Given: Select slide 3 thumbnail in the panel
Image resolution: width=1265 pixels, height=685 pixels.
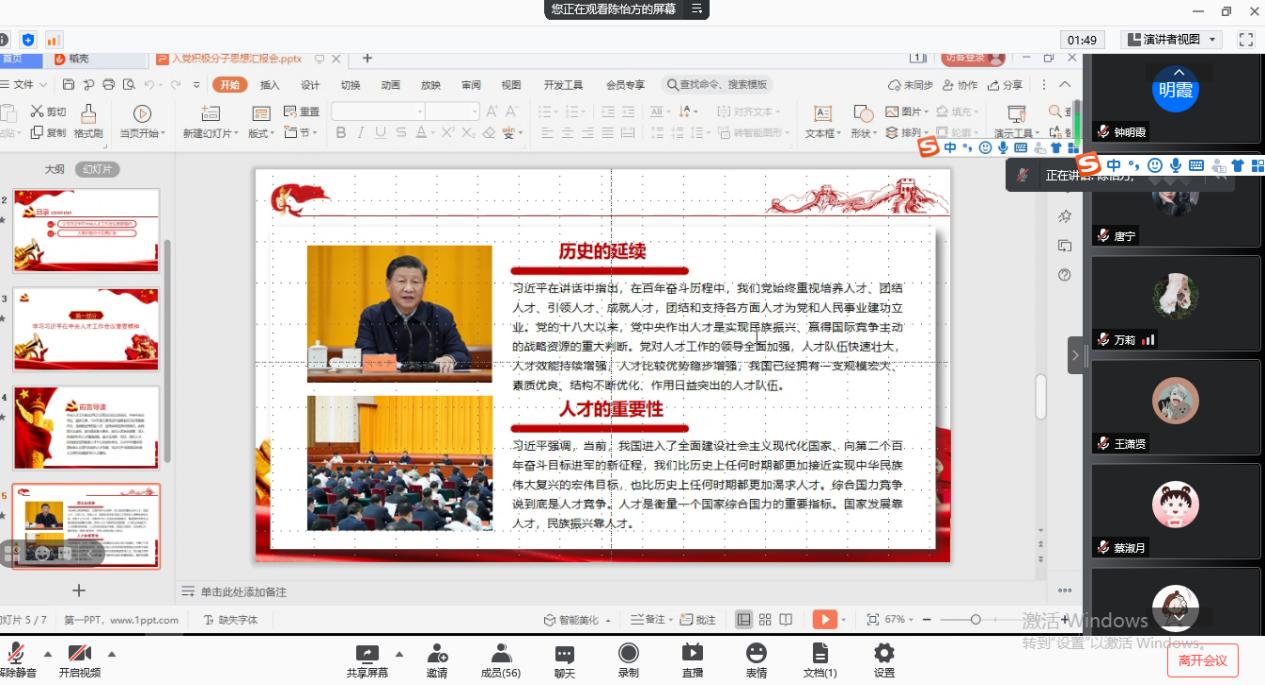Looking at the screenshot, I should click(86, 330).
